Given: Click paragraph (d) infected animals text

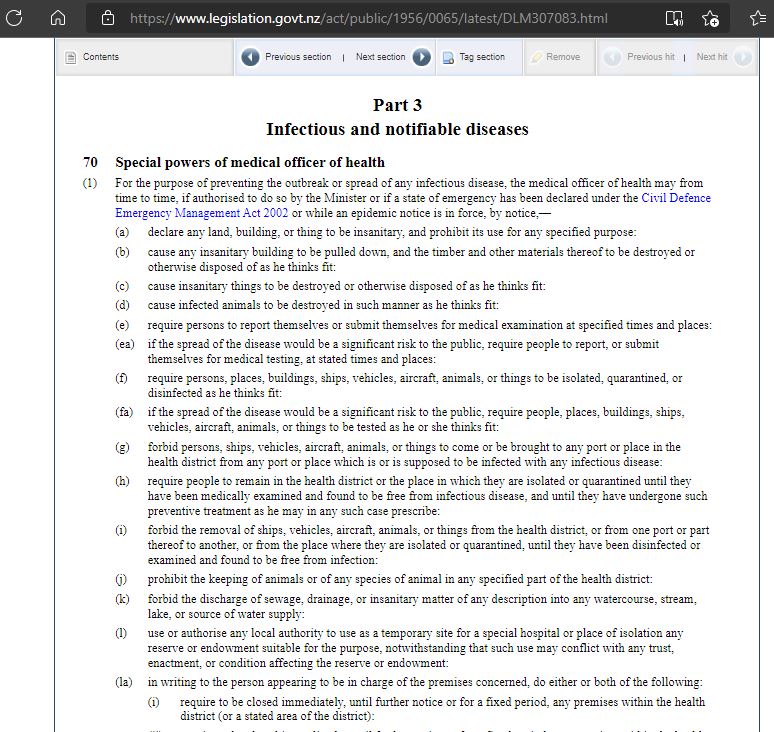Looking at the screenshot, I should click(323, 305).
